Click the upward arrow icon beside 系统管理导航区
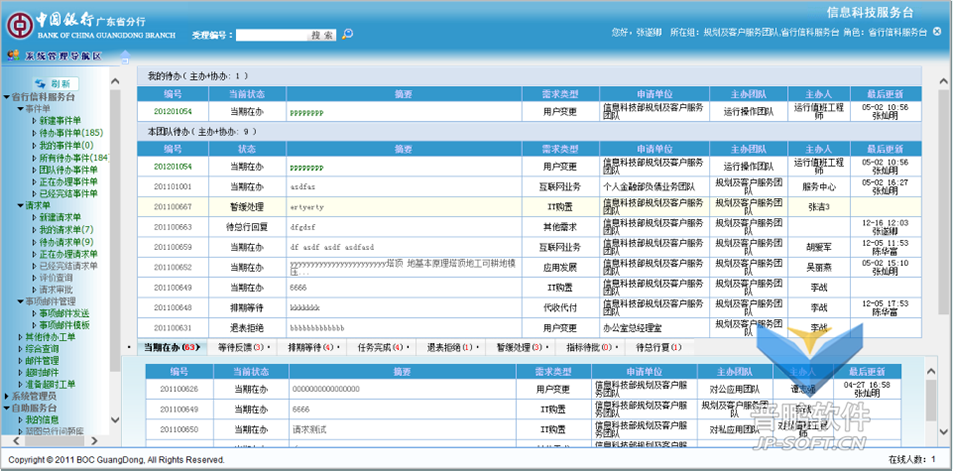 [125, 57]
